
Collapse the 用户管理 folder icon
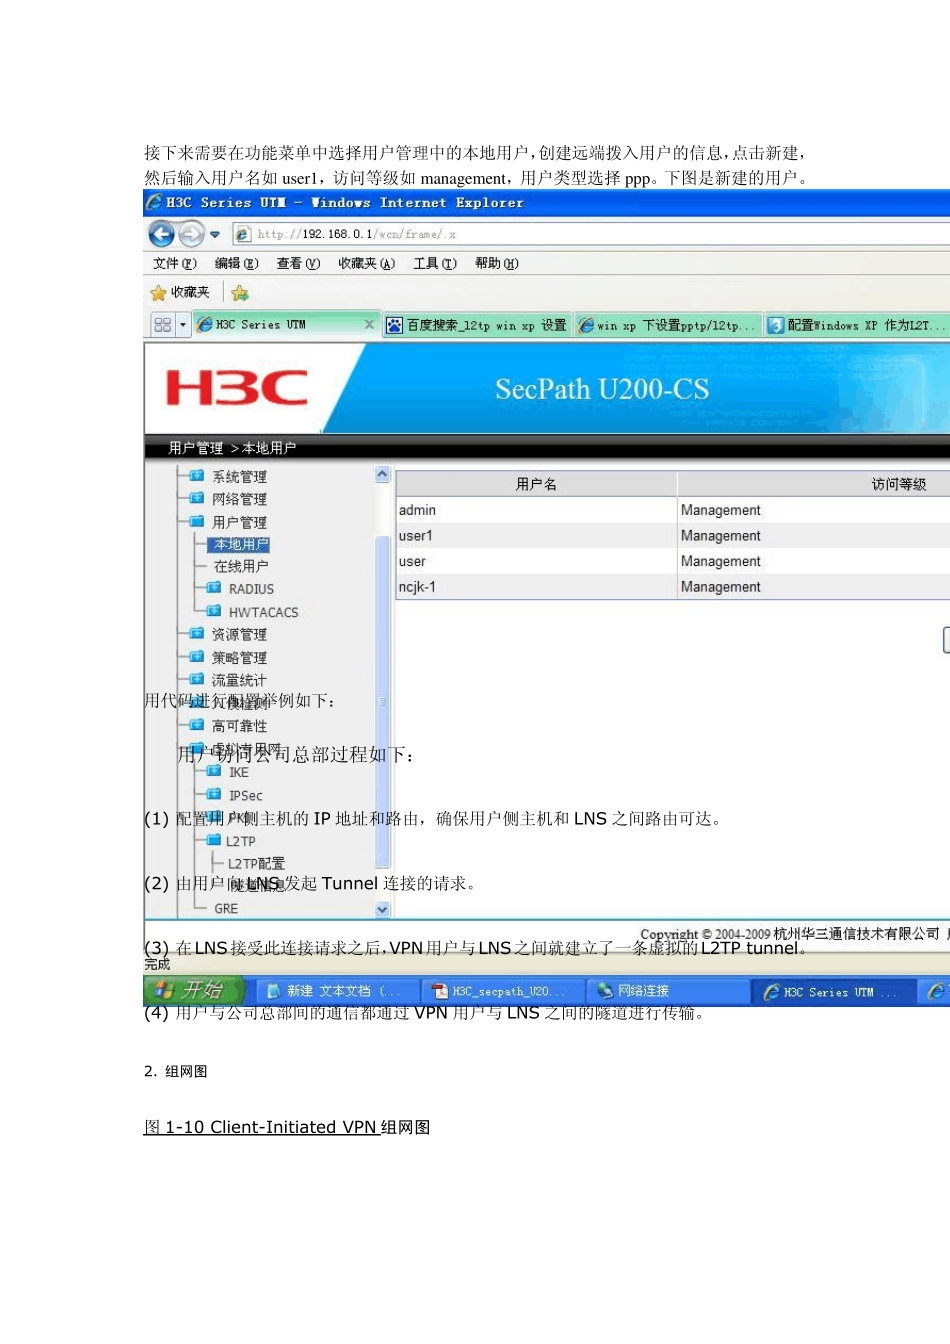pos(197,521)
